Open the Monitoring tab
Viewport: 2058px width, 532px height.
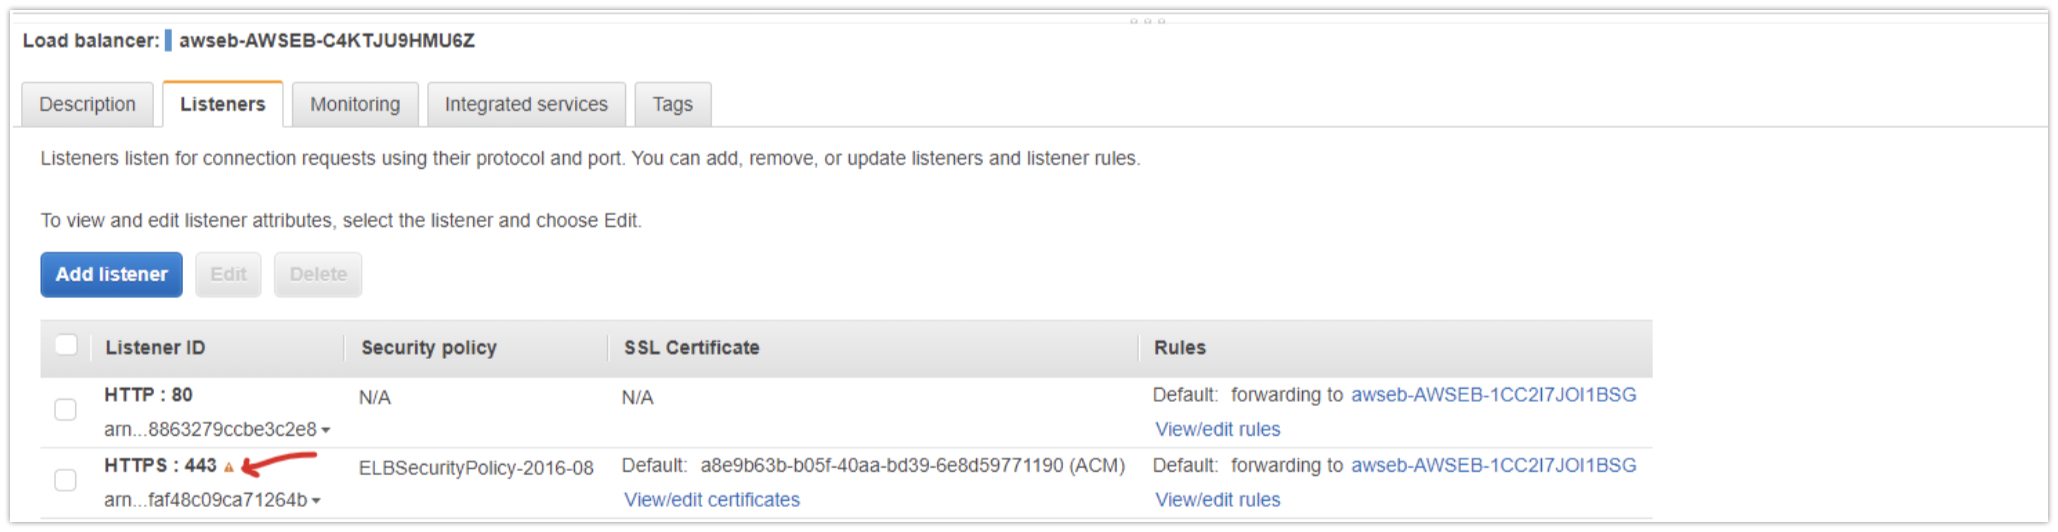coord(355,104)
